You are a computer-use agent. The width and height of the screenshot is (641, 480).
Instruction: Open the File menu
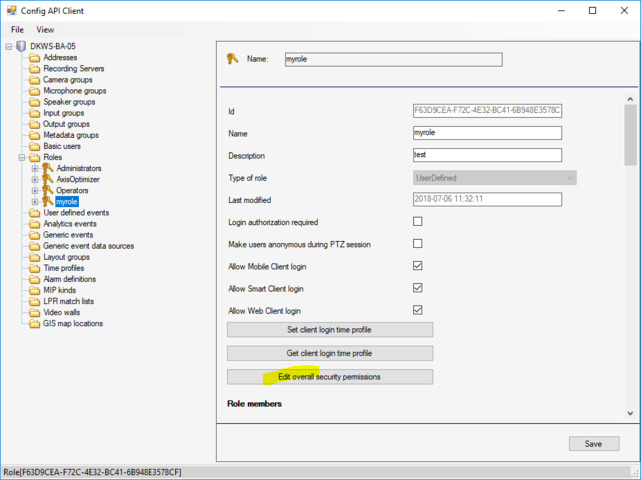tap(18, 30)
